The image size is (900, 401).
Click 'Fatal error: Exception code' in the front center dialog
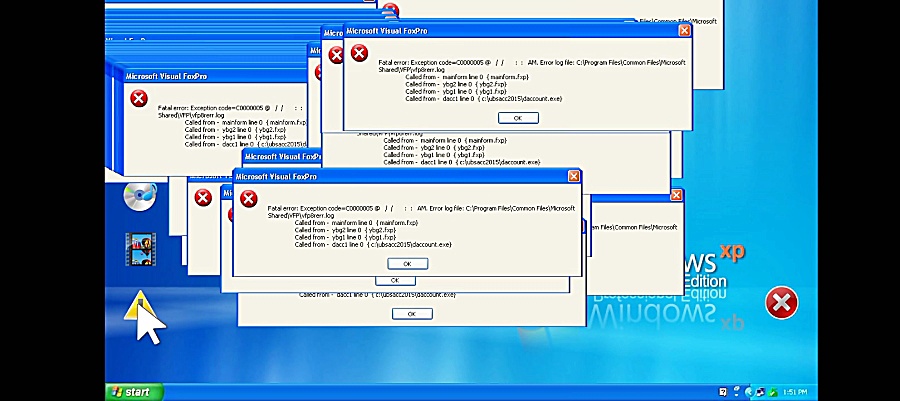click(305, 208)
